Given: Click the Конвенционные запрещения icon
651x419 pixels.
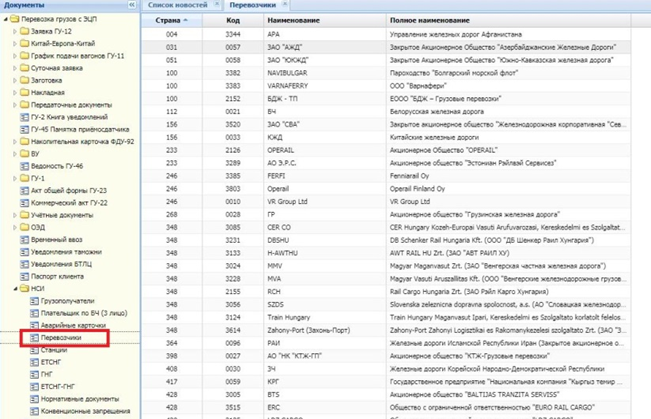Looking at the screenshot, I should (34, 411).
